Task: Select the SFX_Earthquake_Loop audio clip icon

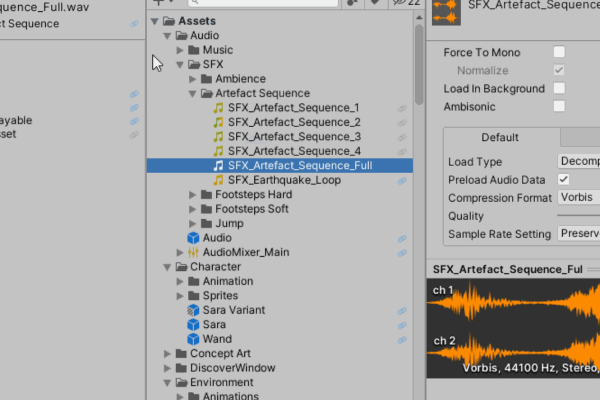Action: [218, 180]
